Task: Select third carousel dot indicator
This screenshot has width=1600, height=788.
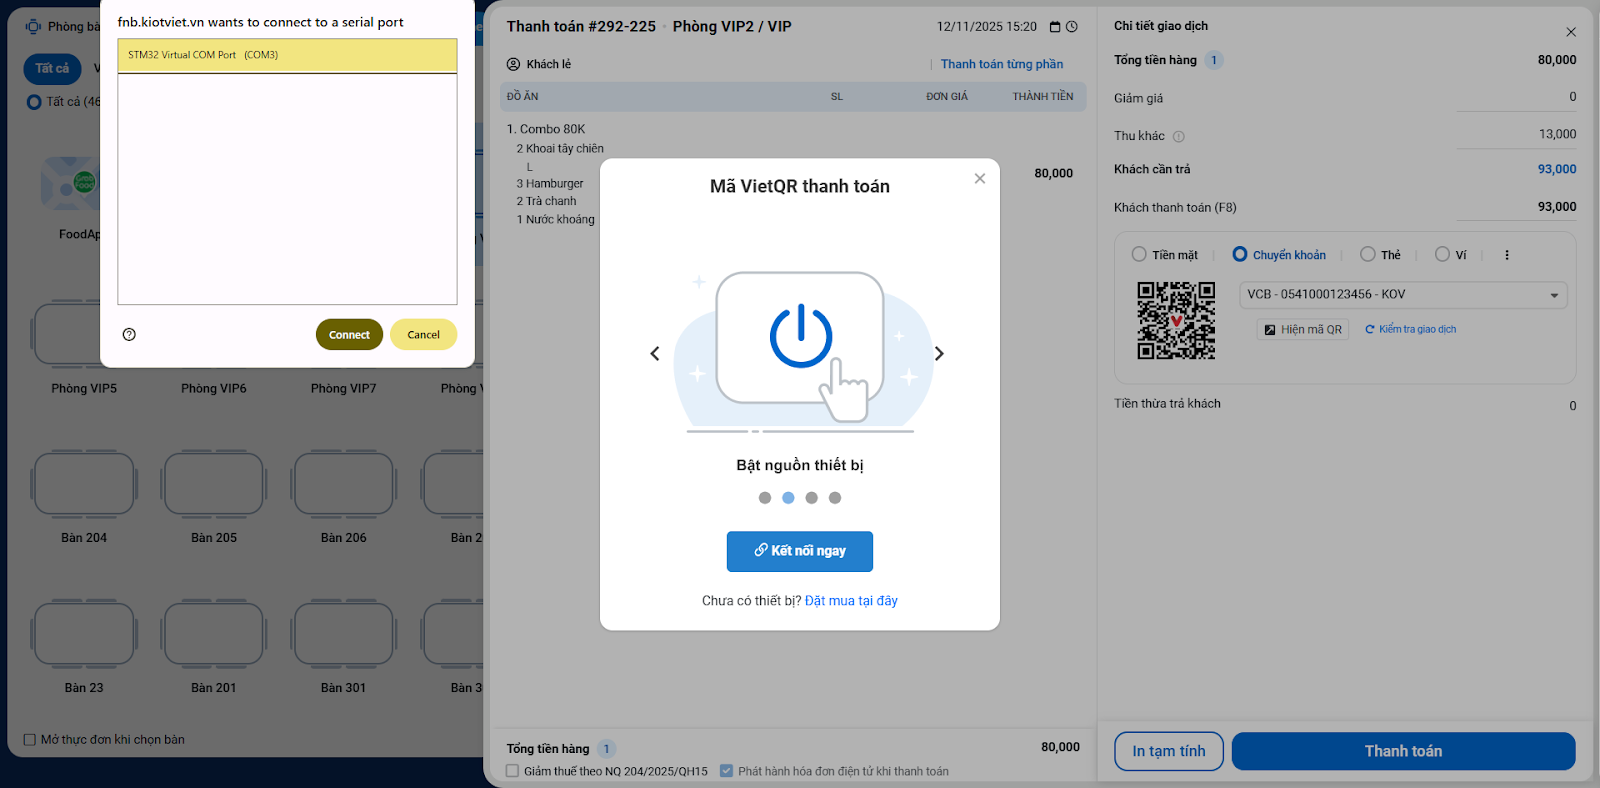Action: coord(812,498)
